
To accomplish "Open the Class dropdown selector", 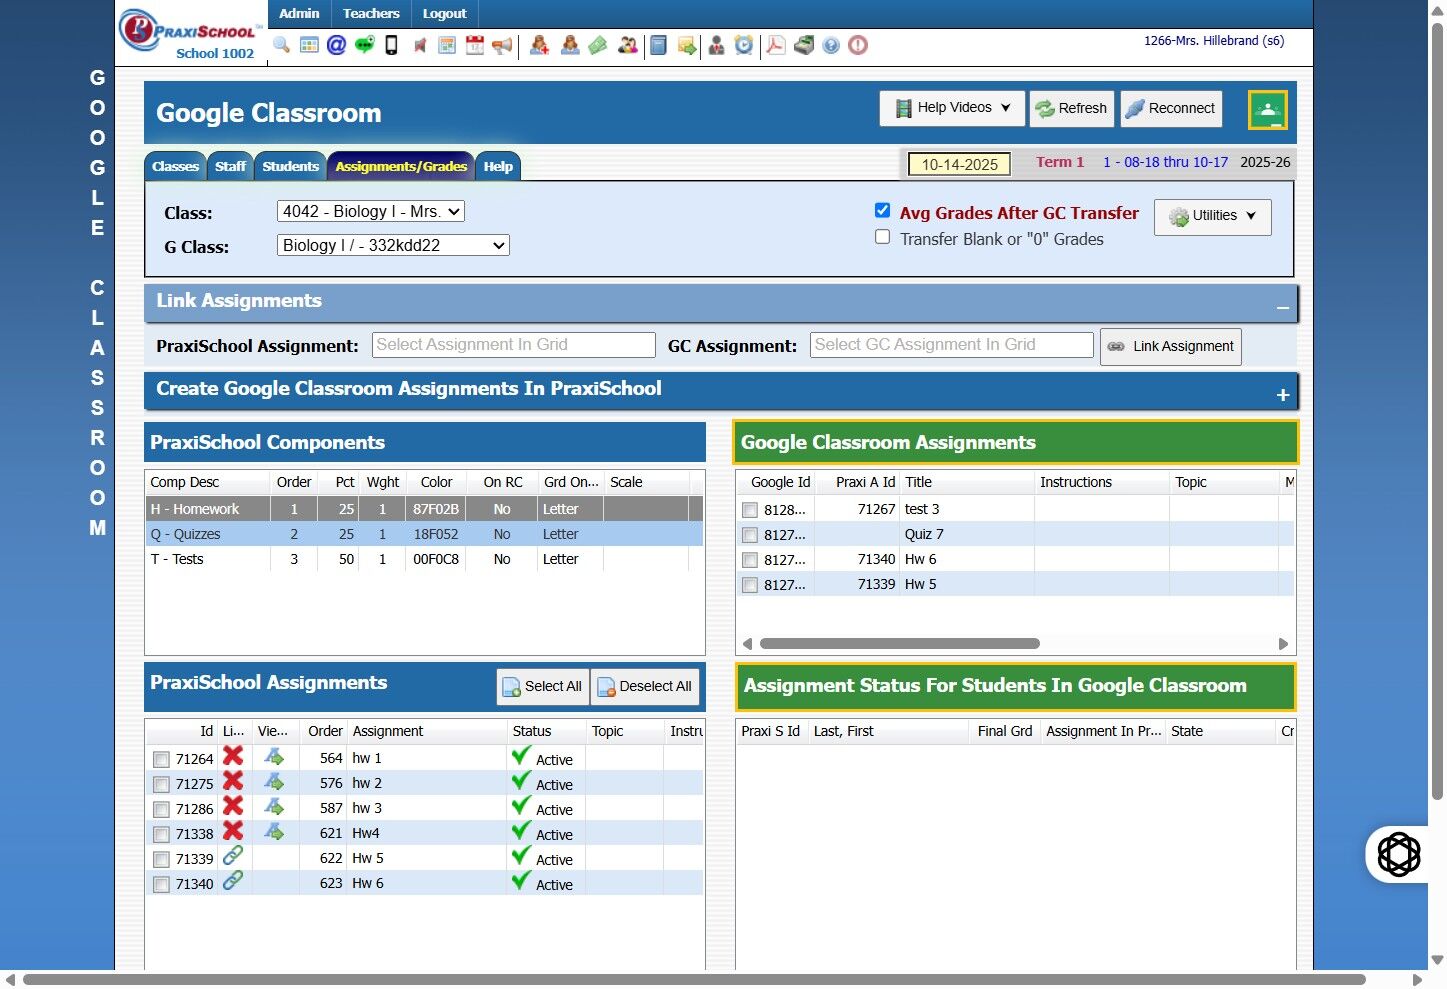I will (370, 212).
